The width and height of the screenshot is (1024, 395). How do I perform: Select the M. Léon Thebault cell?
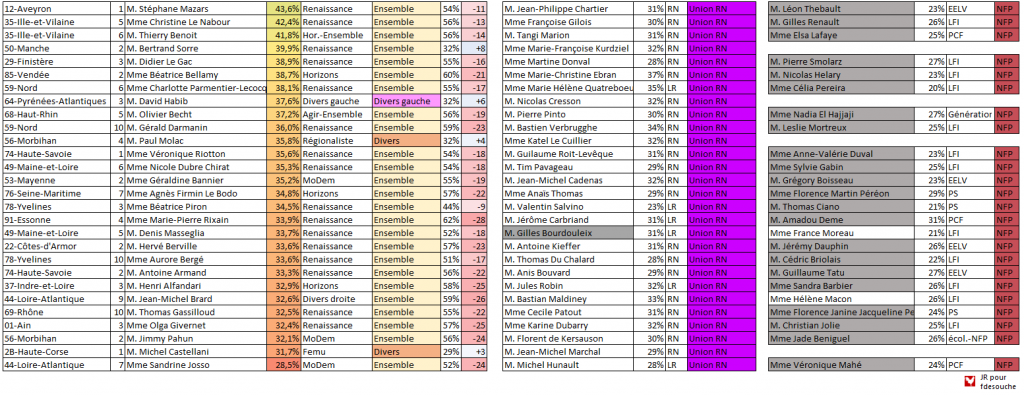[840, 9]
